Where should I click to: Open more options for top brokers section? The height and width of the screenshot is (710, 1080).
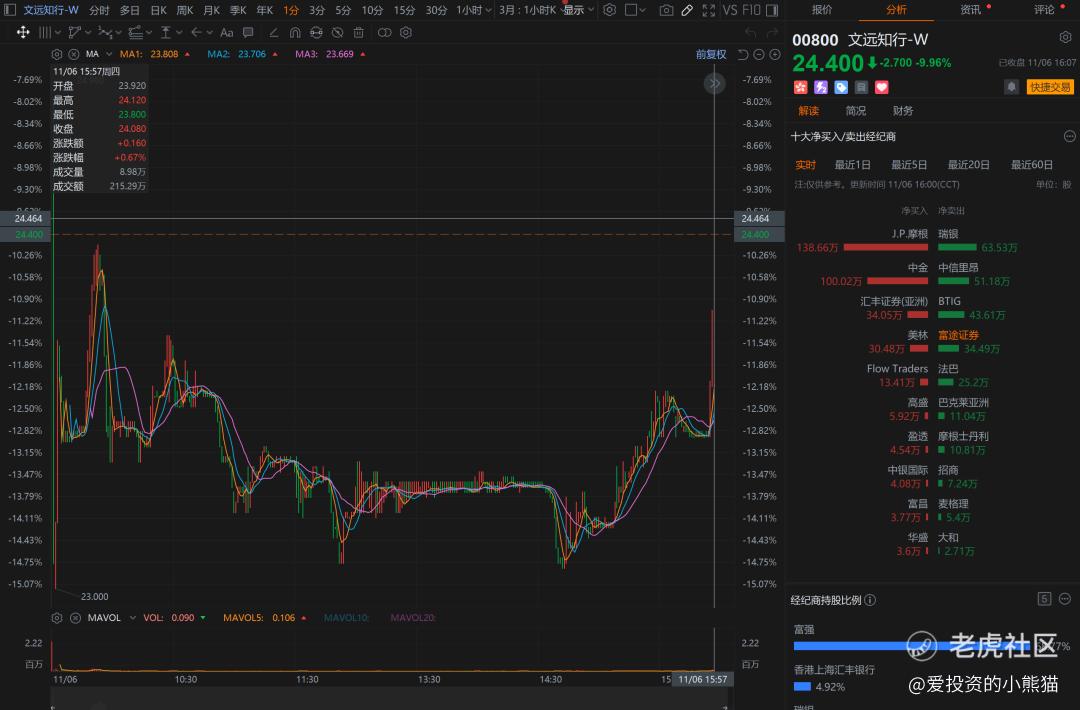tap(1070, 136)
